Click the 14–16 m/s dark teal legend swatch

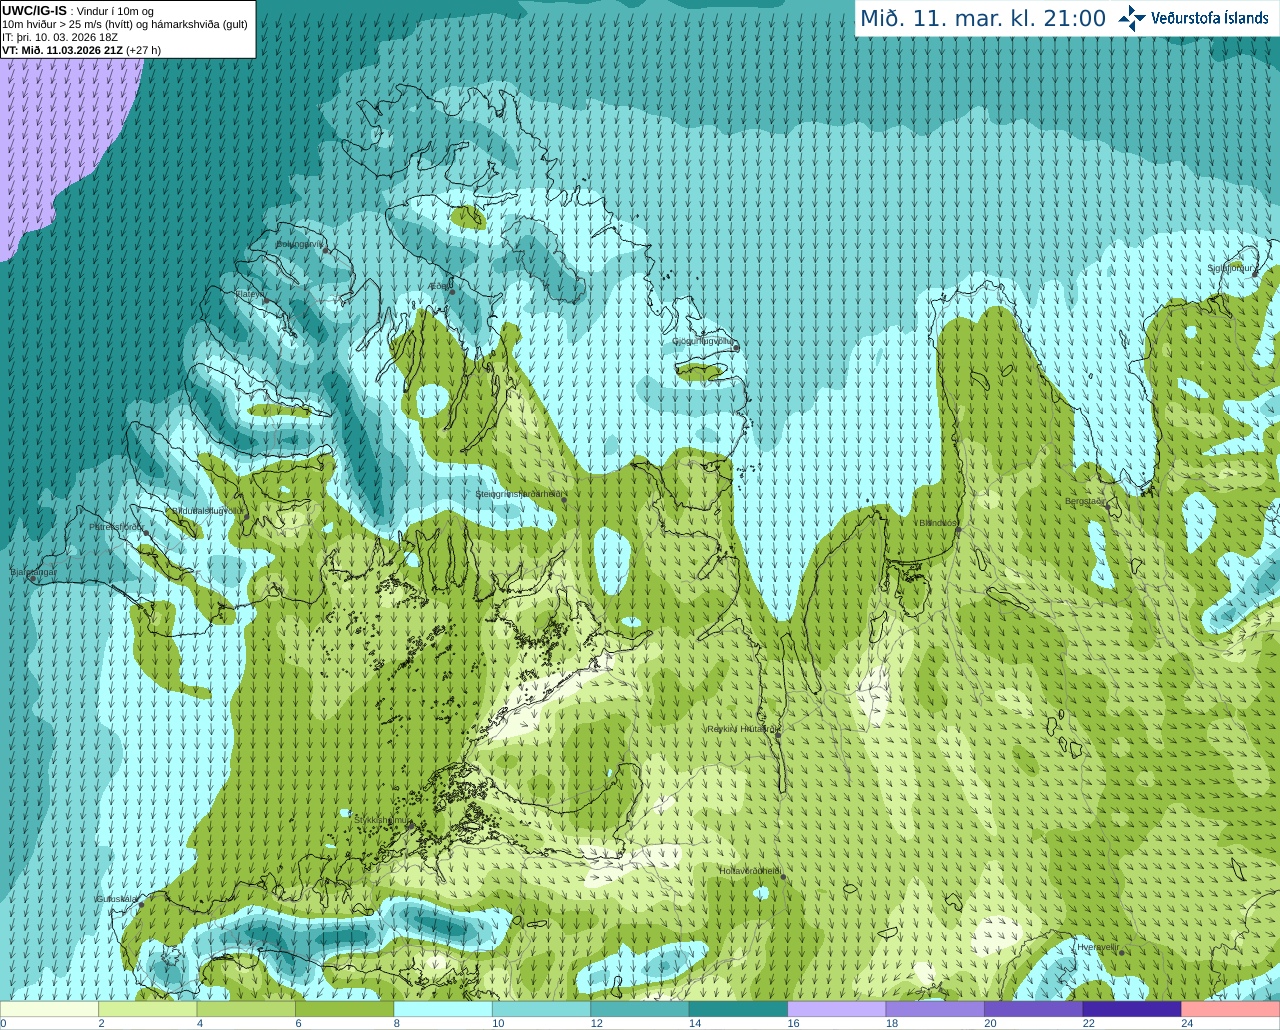point(738,1009)
